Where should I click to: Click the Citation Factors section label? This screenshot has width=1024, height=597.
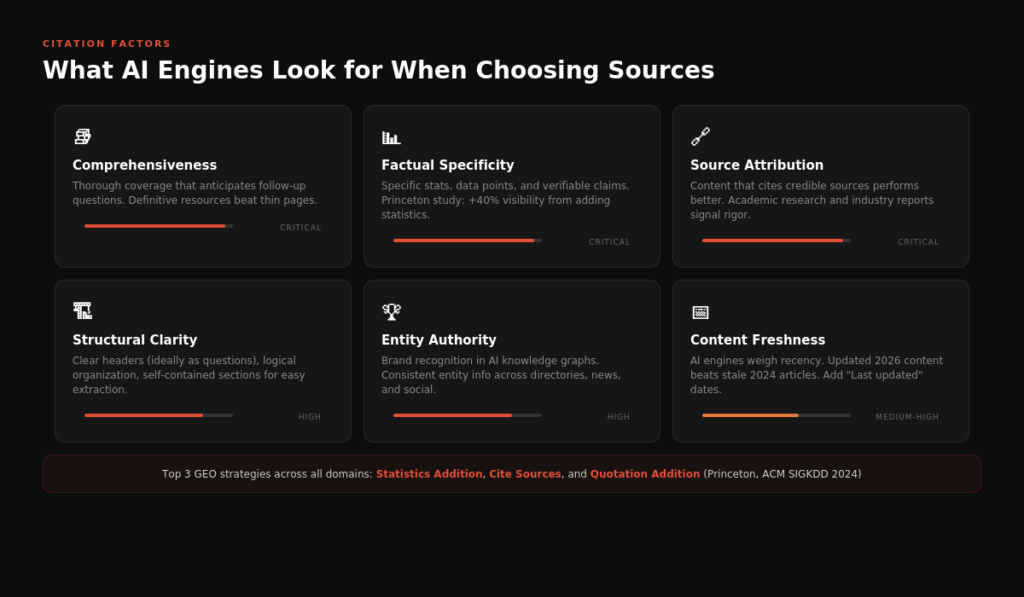106,44
